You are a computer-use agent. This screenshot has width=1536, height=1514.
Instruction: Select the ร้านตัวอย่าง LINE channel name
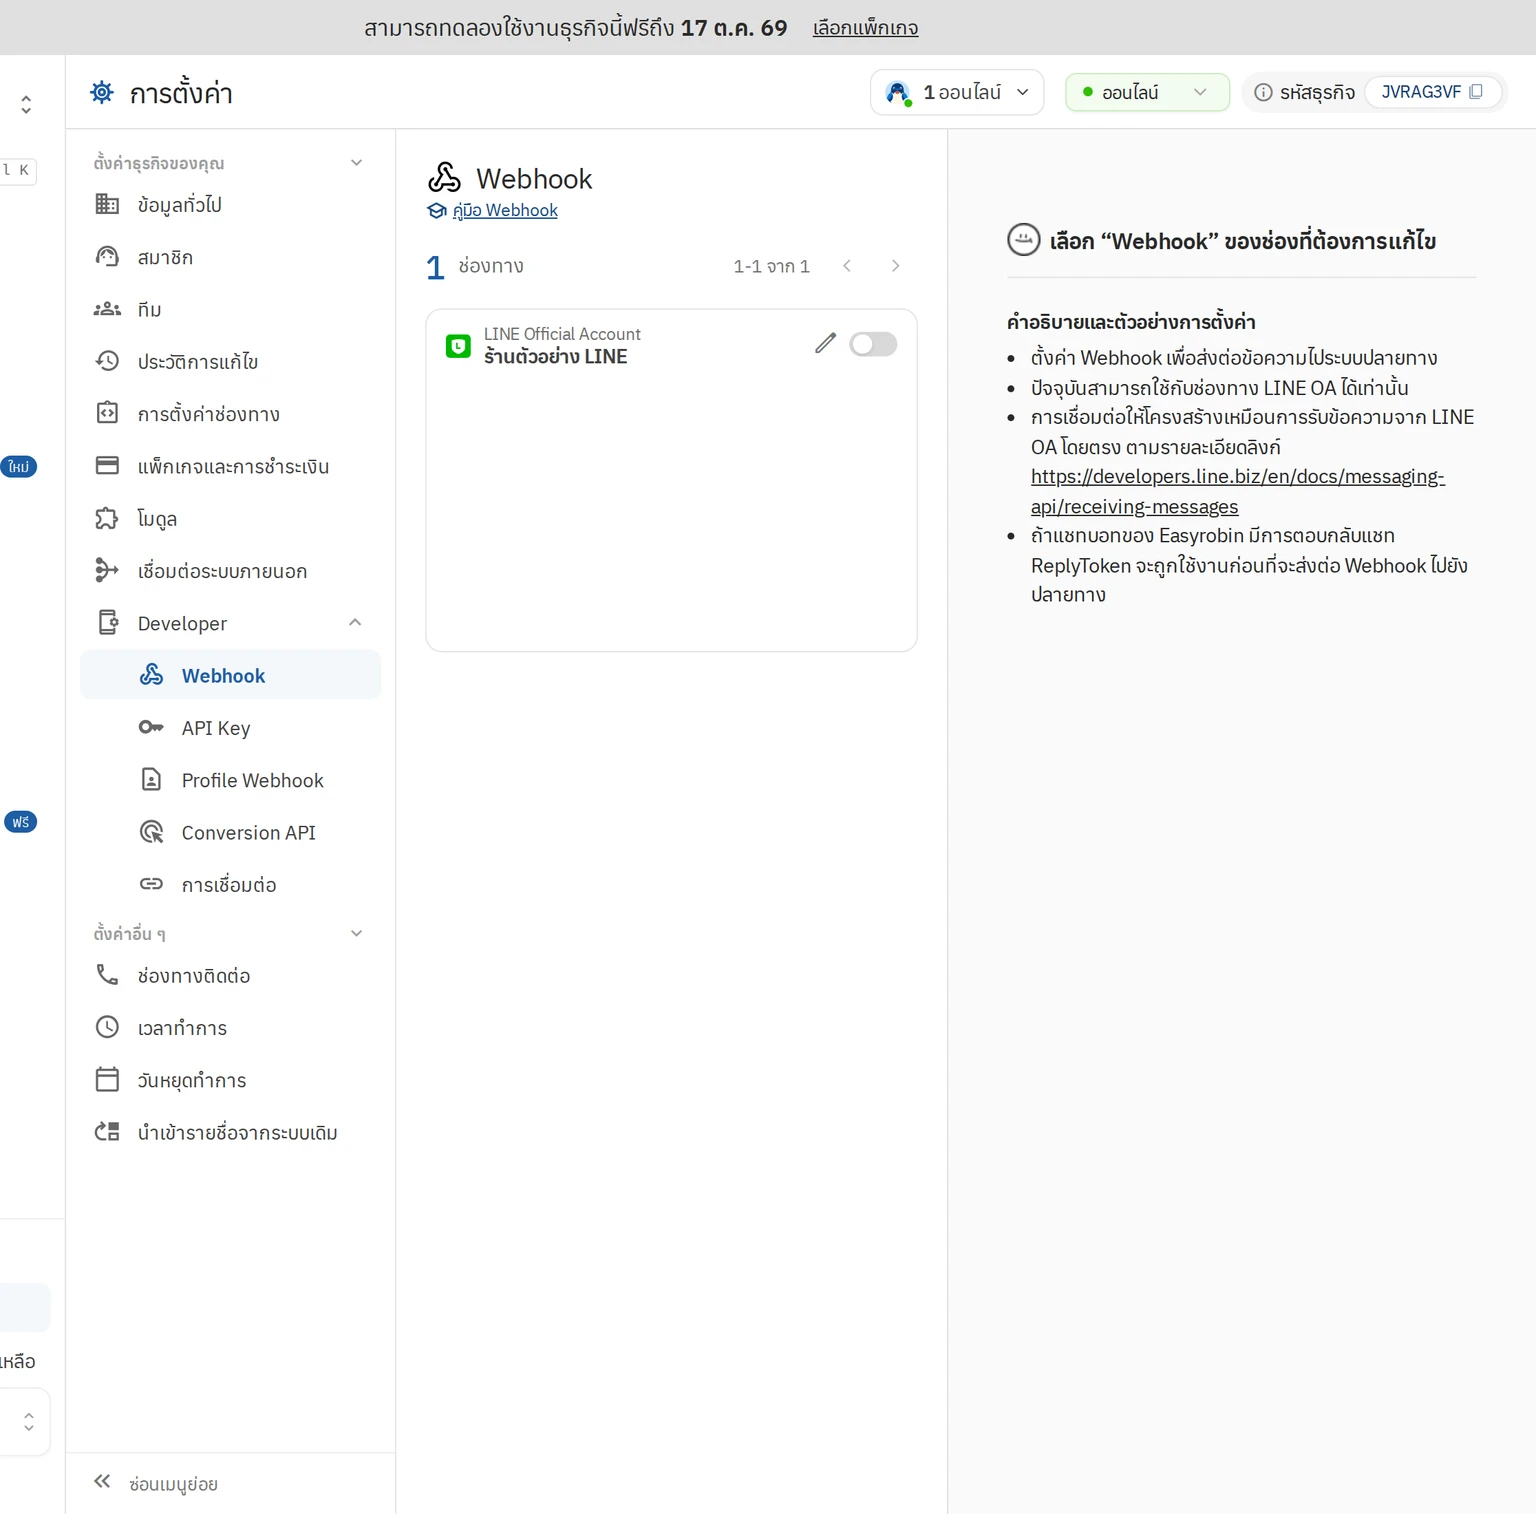pos(556,357)
